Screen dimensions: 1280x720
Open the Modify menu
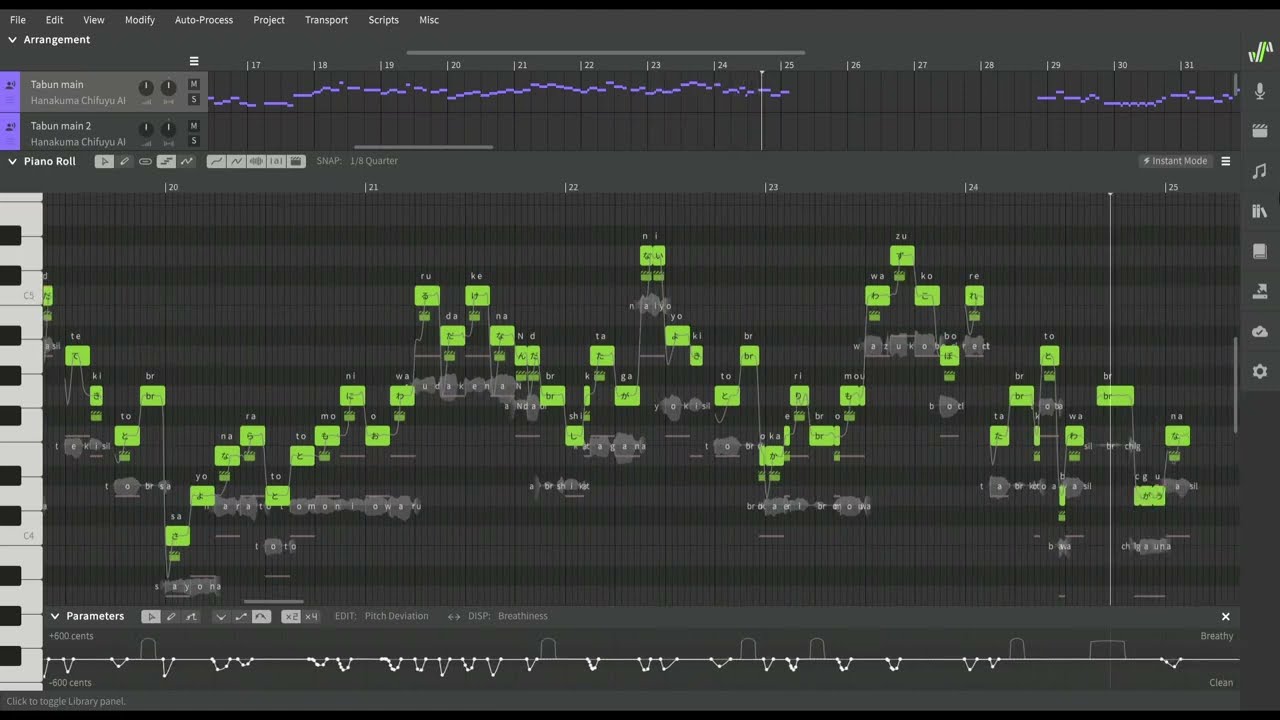coord(140,20)
